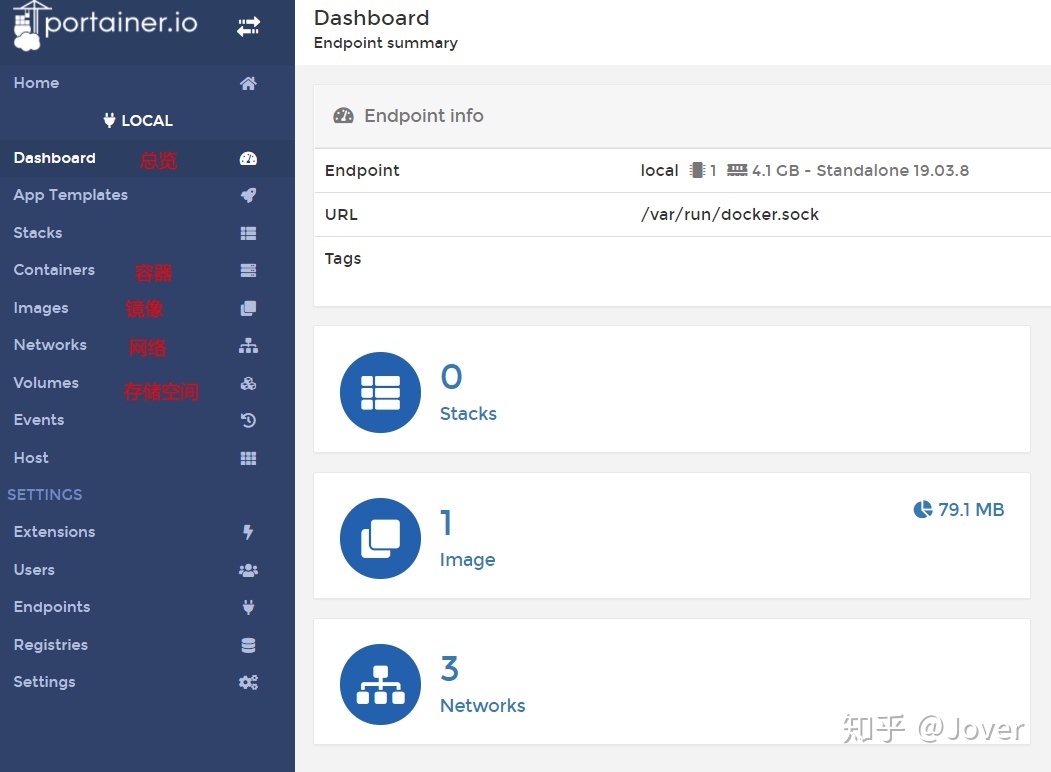Open Registries in the sidebar

147,645
